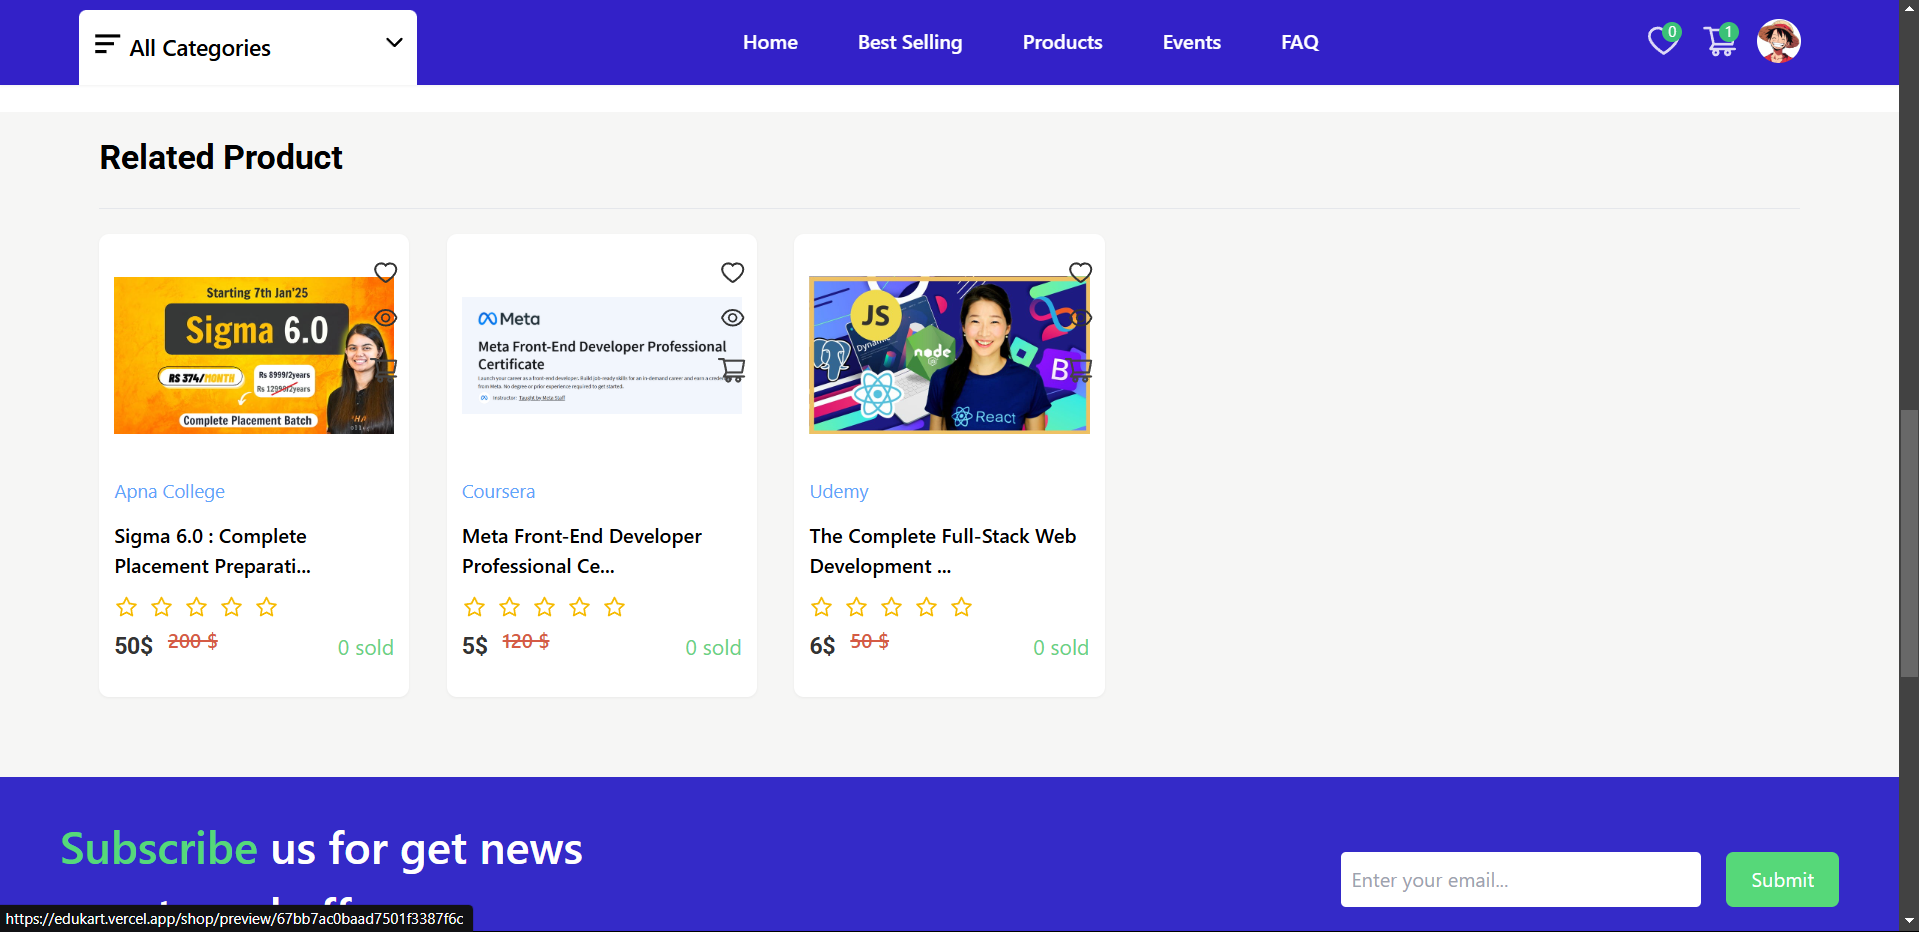Add Full-Stack Web Development course to wishlist
Screen dimensions: 1919x932
click(1080, 272)
